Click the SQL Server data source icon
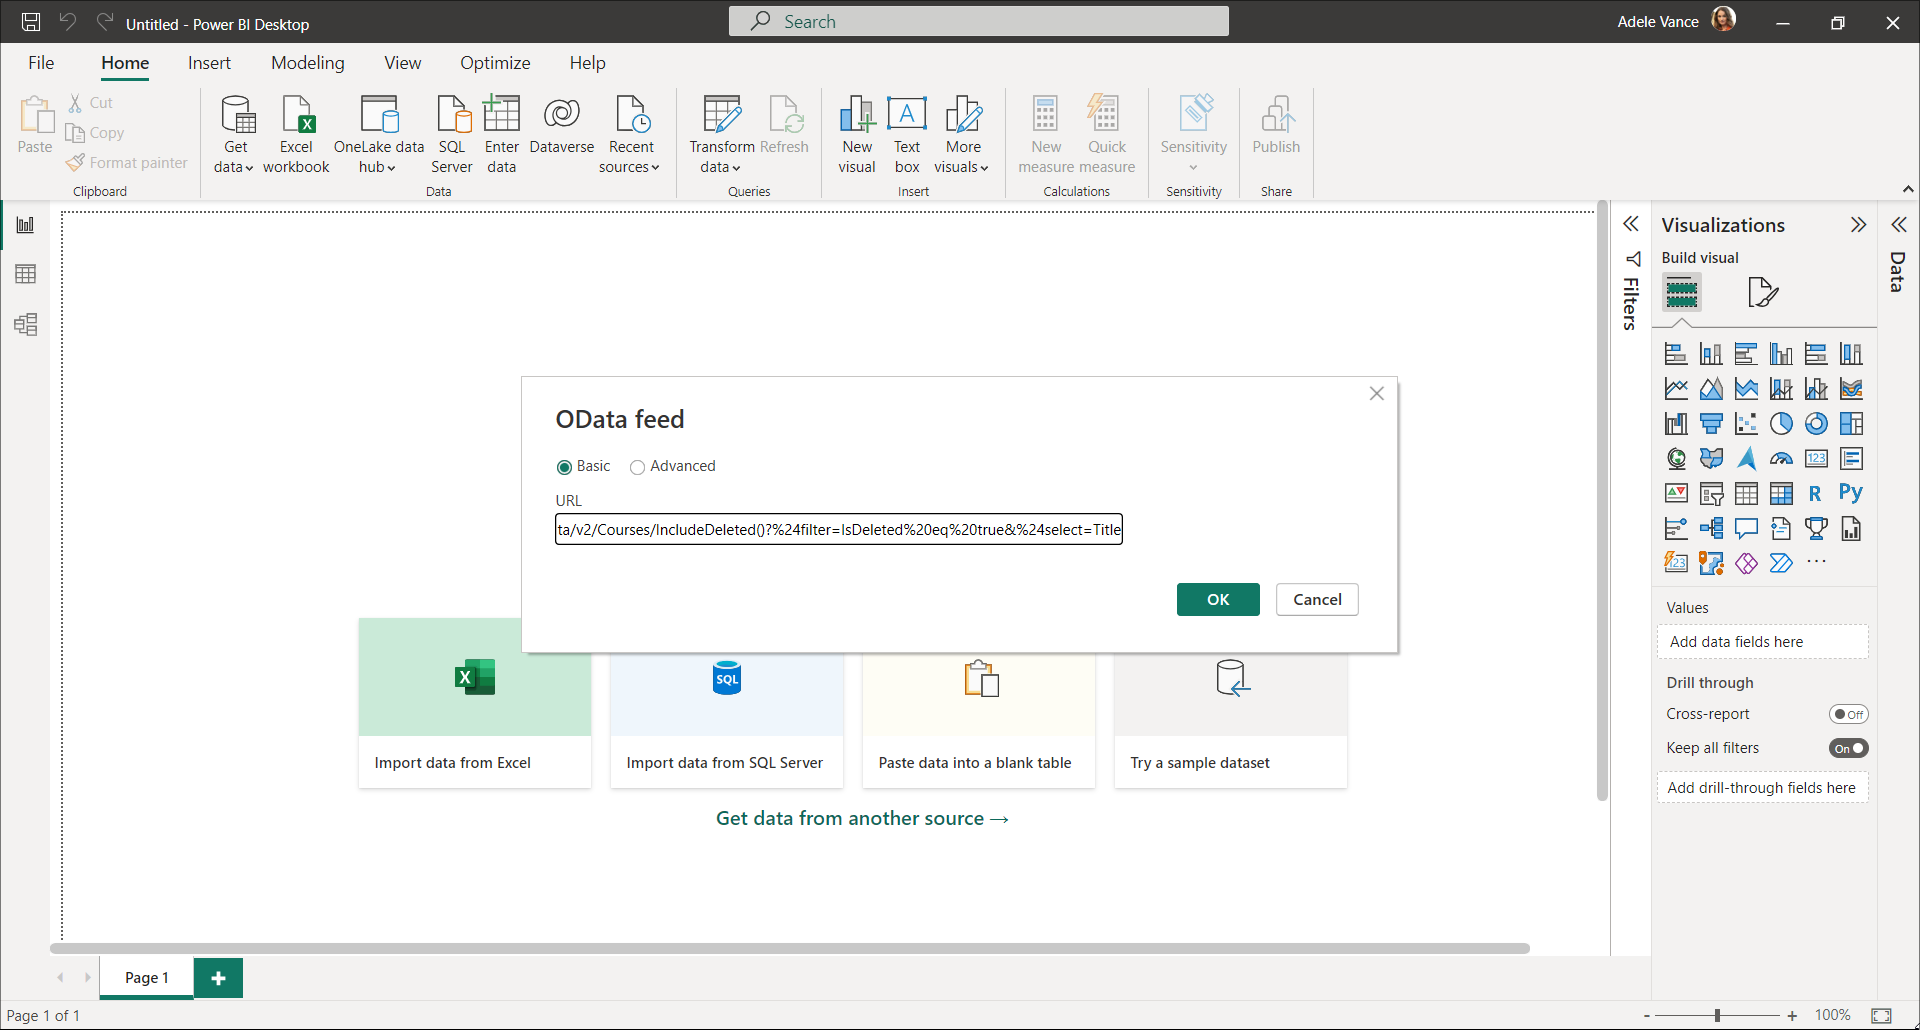 click(452, 116)
